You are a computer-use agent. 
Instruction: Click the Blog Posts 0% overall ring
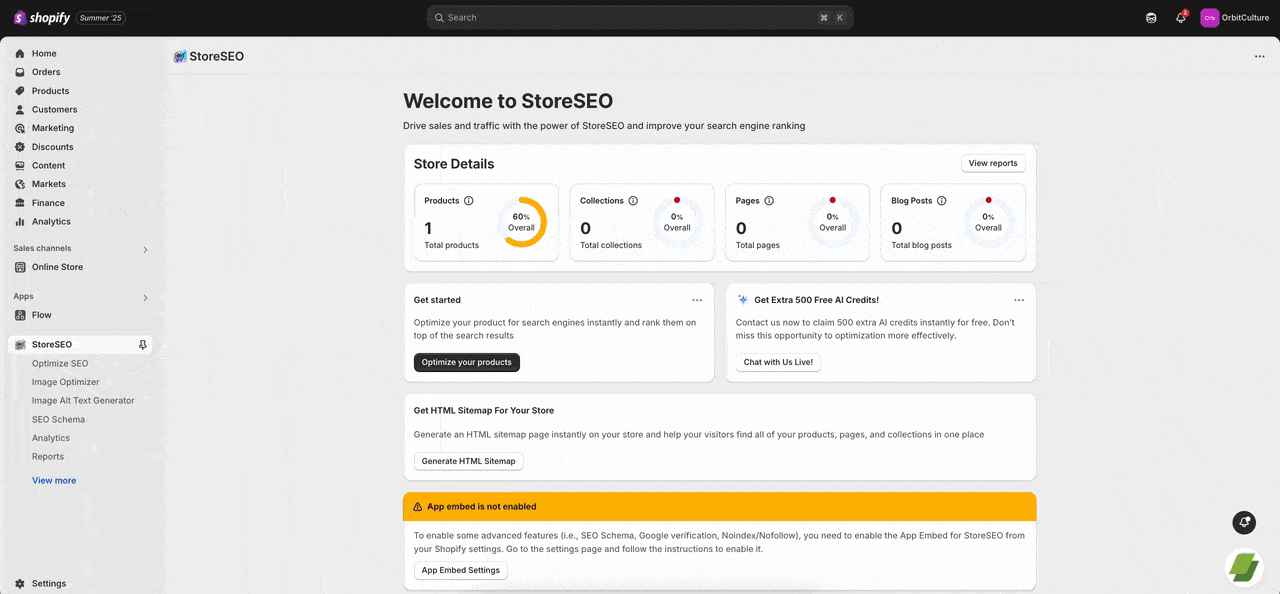[988, 222]
